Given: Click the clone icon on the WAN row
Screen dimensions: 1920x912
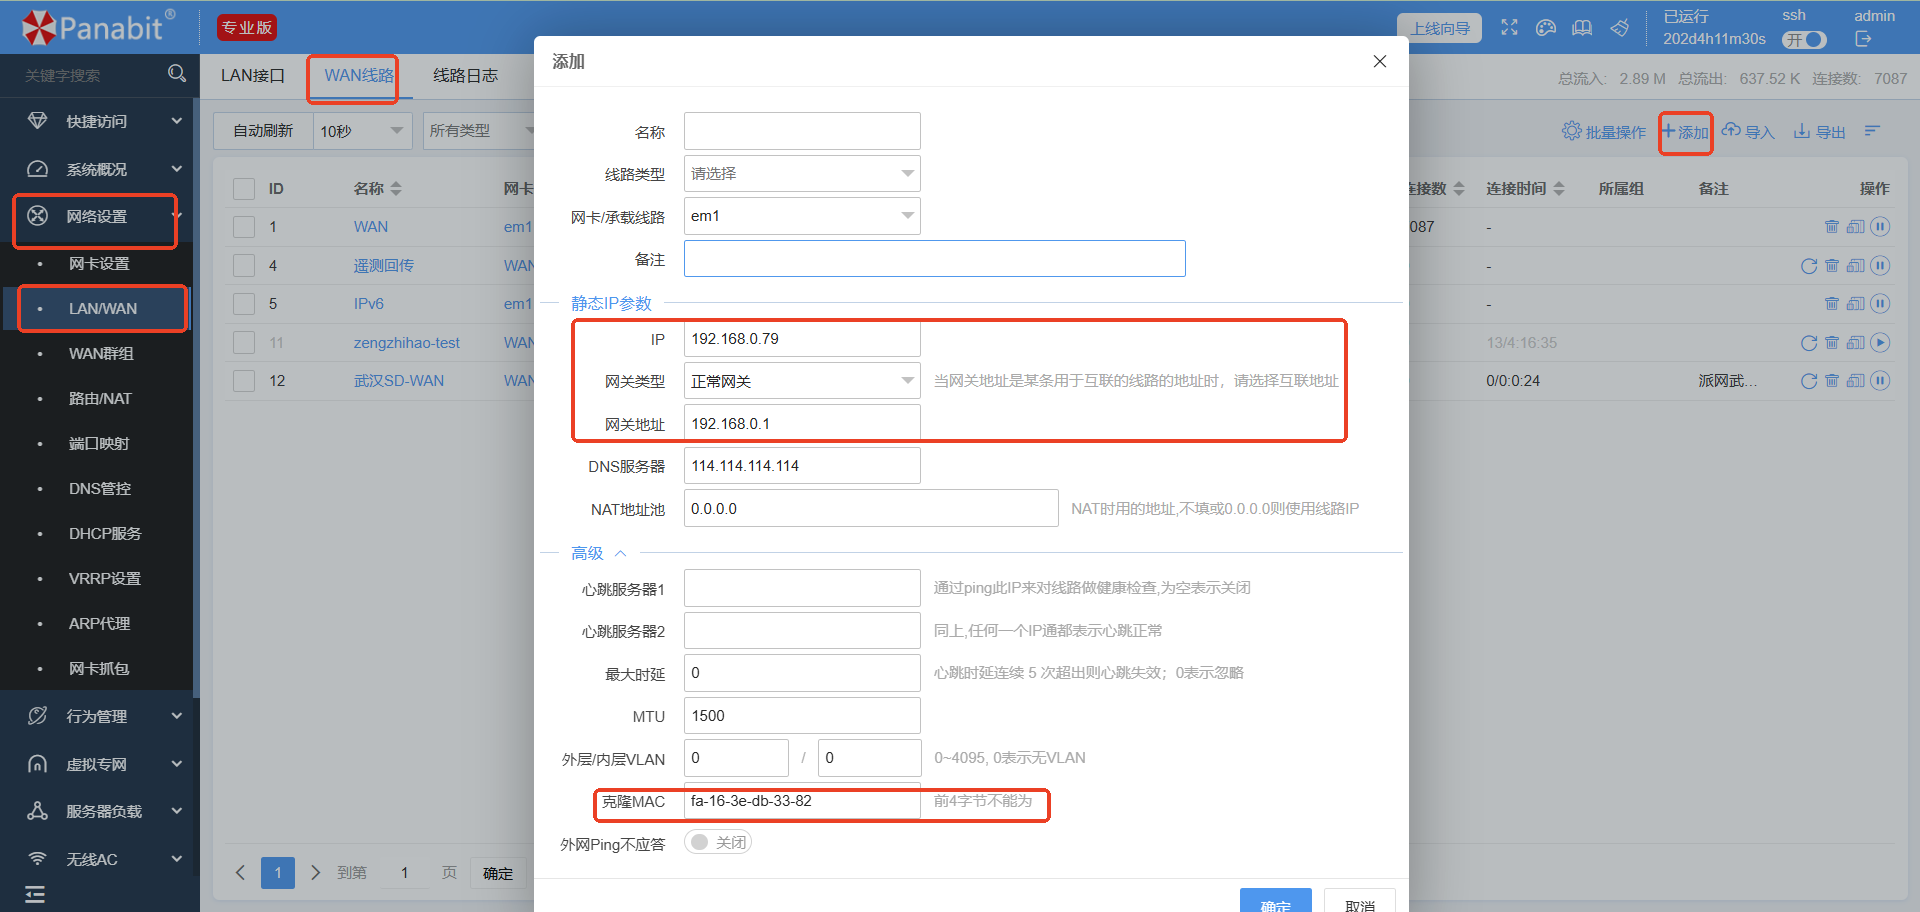Looking at the screenshot, I should pyautogui.click(x=1856, y=227).
